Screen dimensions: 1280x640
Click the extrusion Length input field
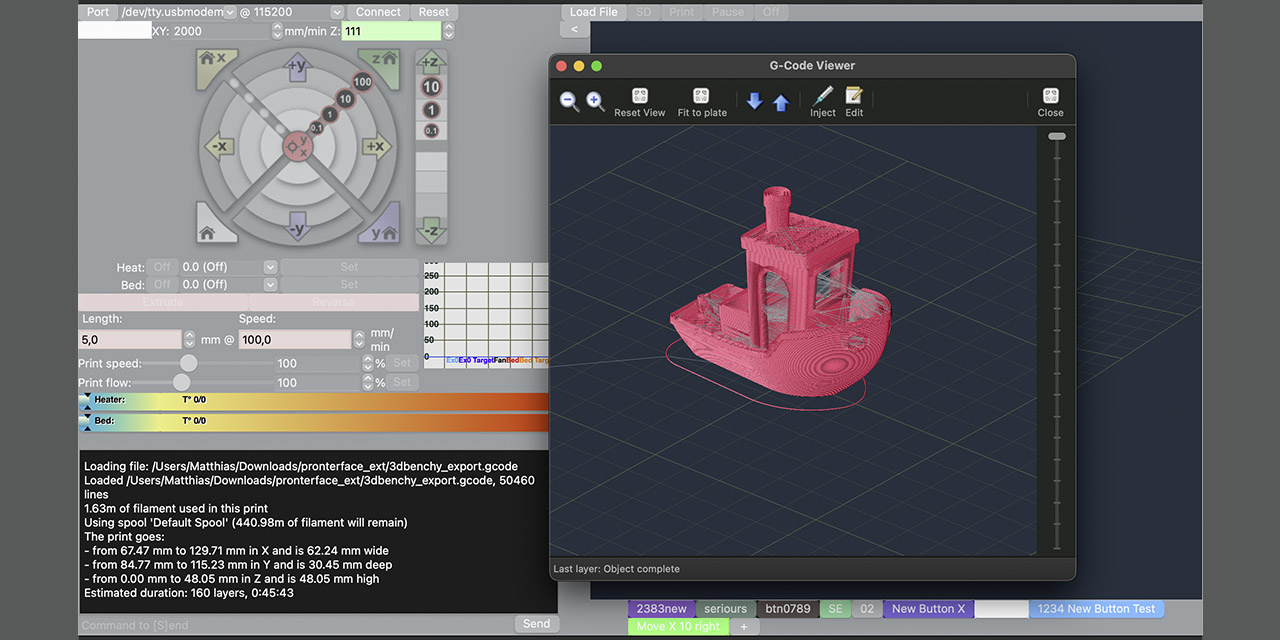pyautogui.click(x=130, y=340)
